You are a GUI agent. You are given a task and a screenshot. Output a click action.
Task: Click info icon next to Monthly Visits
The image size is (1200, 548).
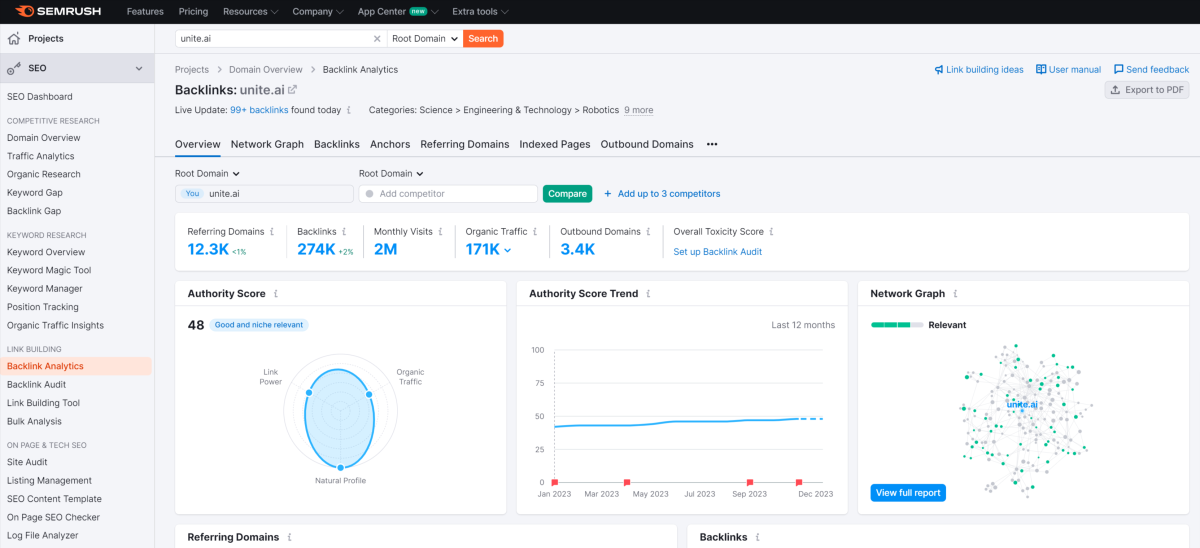tap(441, 231)
